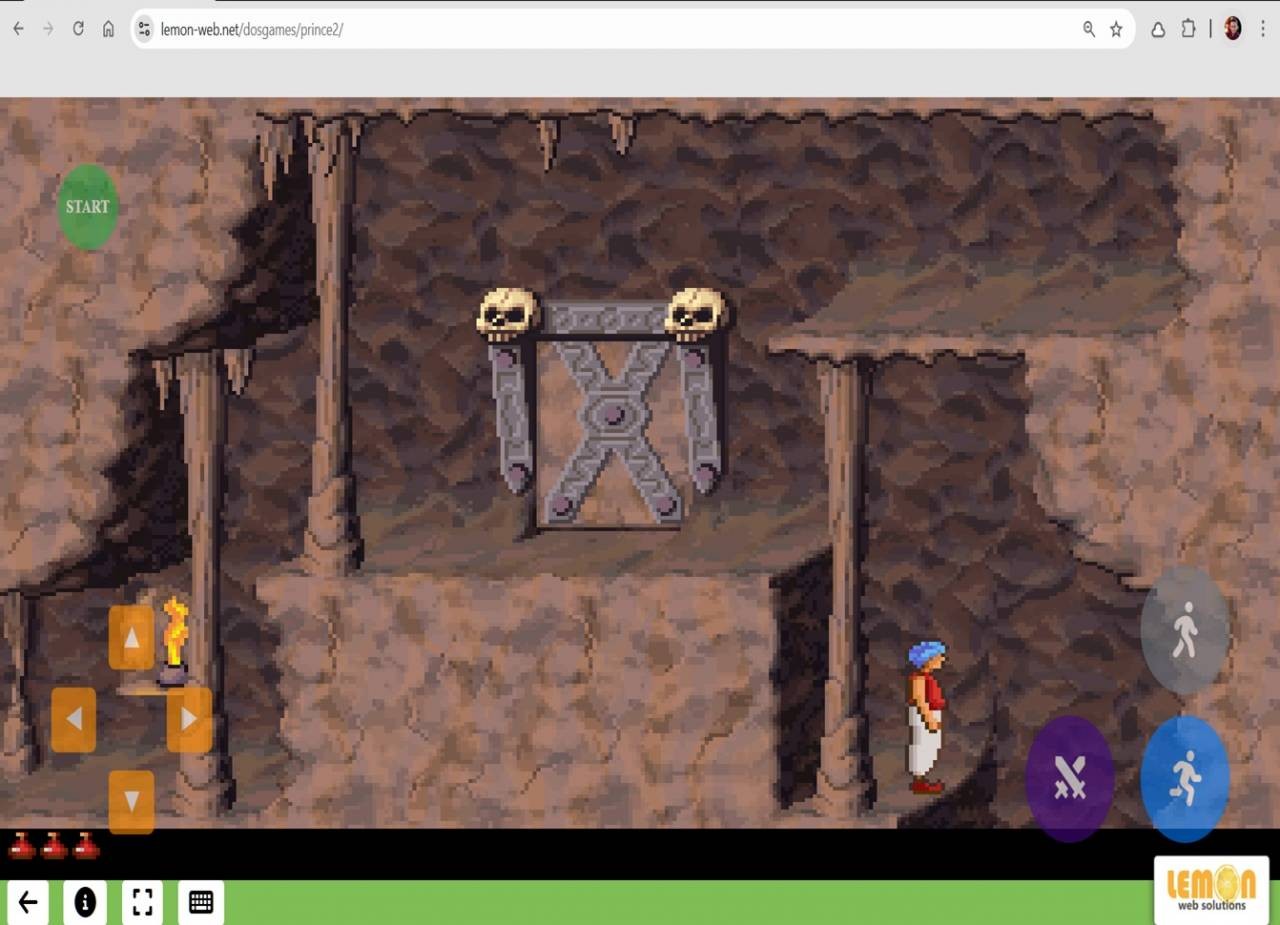The width and height of the screenshot is (1280, 925).
Task: Open the zoom magnifier icon in address bar
Action: pos(1089,29)
